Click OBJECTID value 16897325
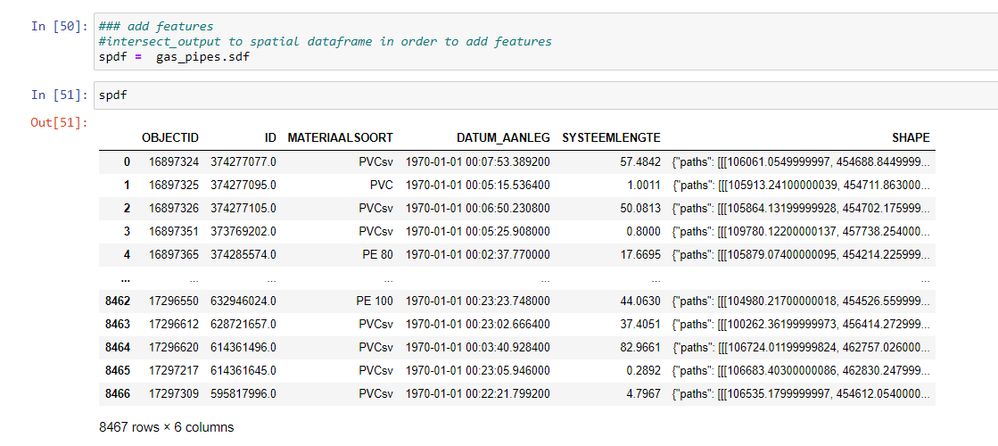The height and width of the screenshot is (446, 998). coord(174,185)
